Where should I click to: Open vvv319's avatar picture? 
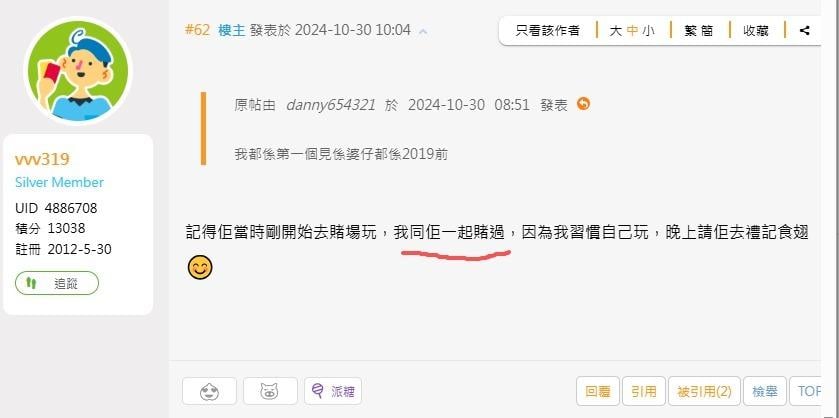coord(78,71)
